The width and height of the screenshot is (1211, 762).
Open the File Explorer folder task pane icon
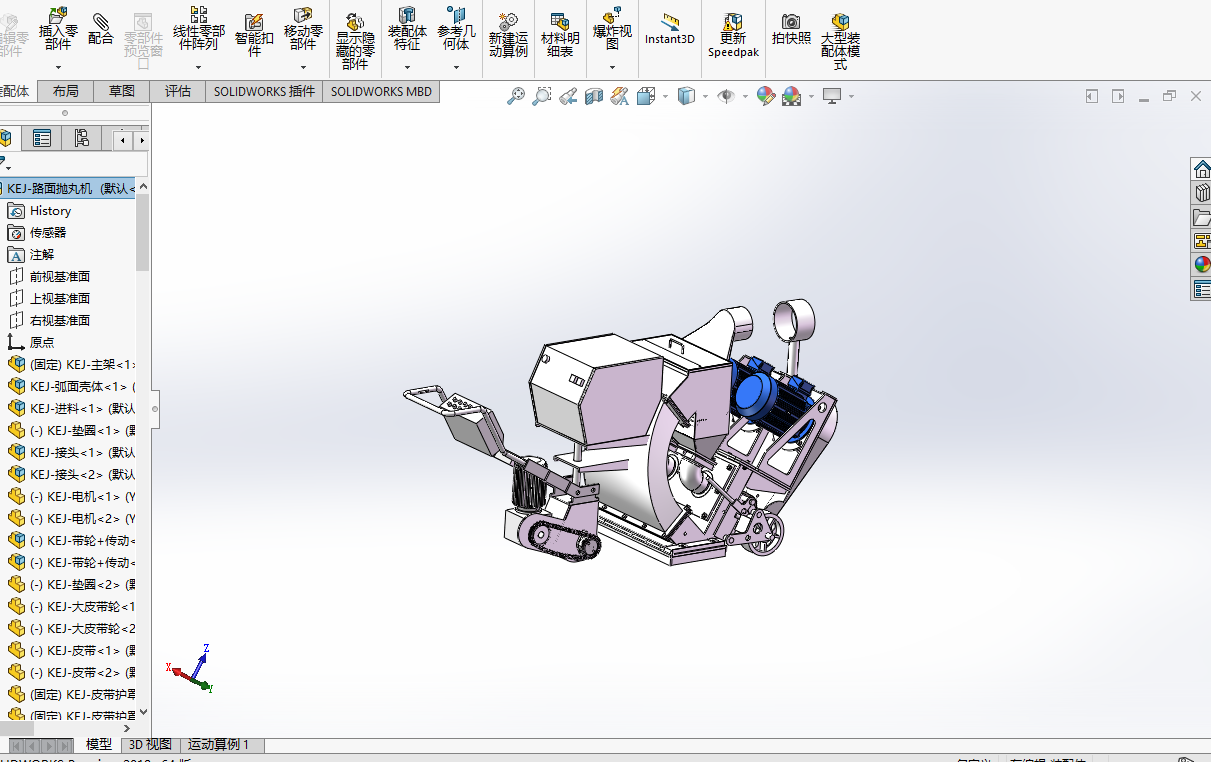[x=1202, y=217]
